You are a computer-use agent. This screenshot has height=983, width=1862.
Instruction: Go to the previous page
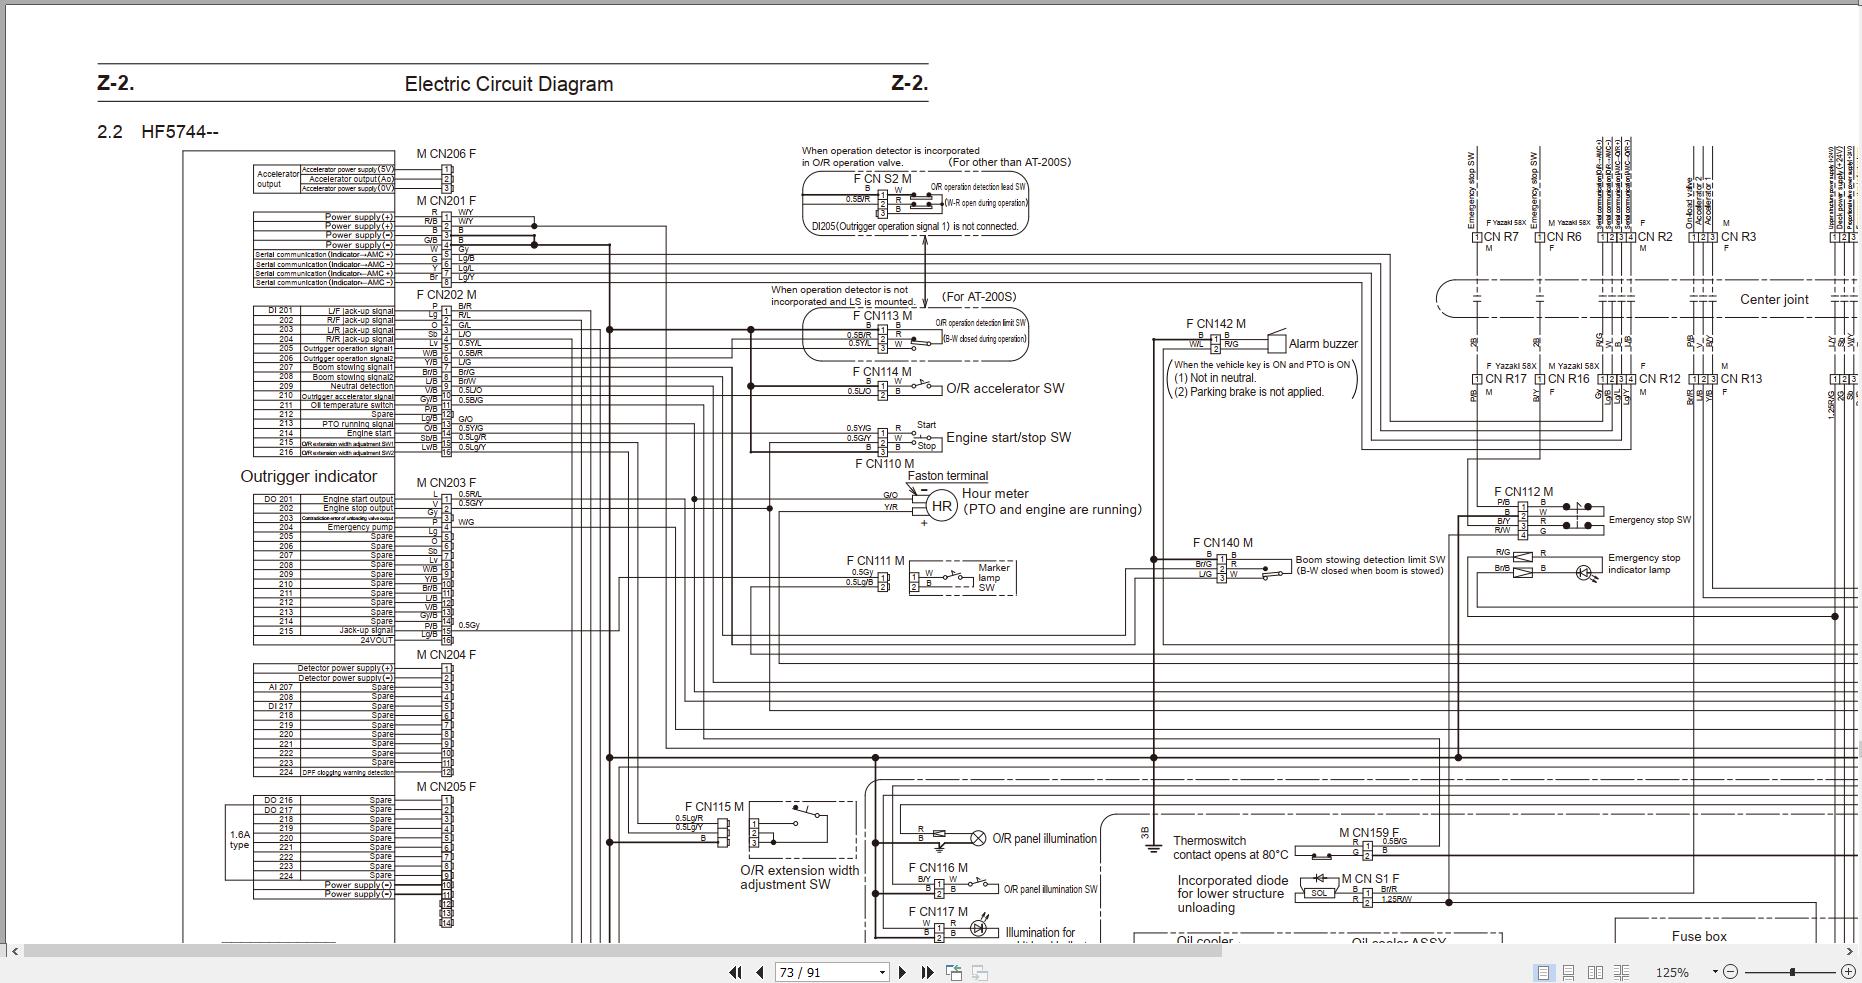tap(759, 972)
